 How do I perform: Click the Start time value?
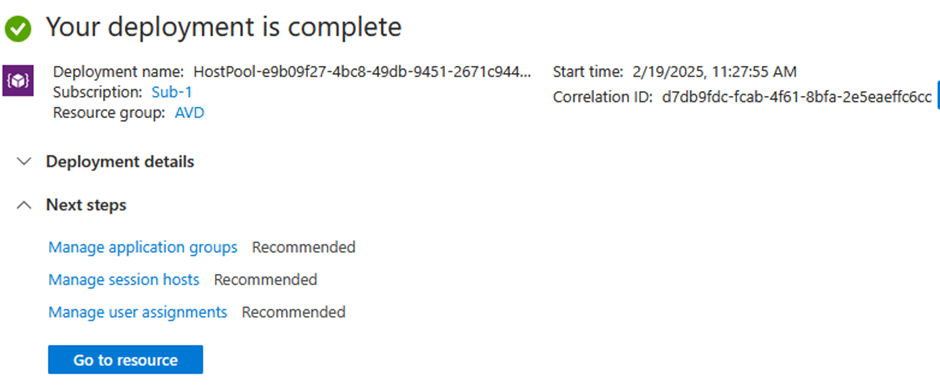point(714,73)
